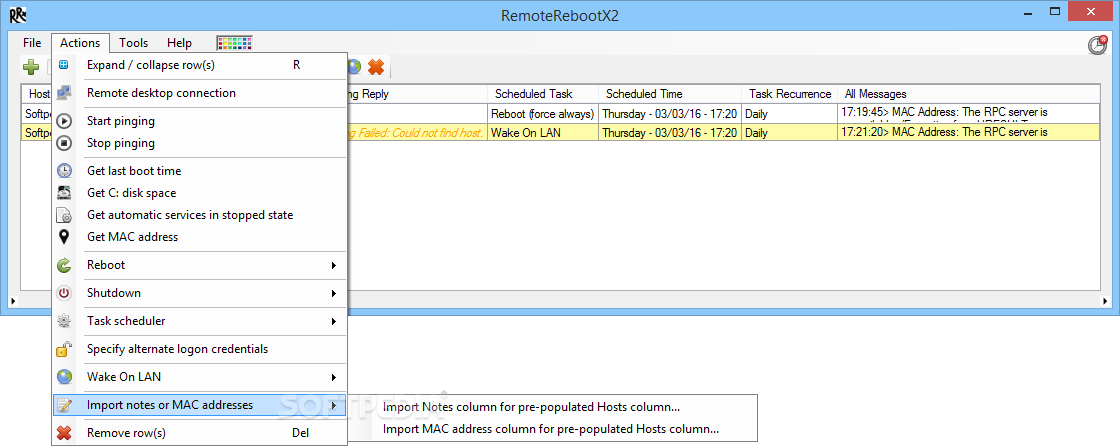Click the Expand / collapse row(s) grid icon
The width and height of the screenshot is (1120, 446).
64,65
